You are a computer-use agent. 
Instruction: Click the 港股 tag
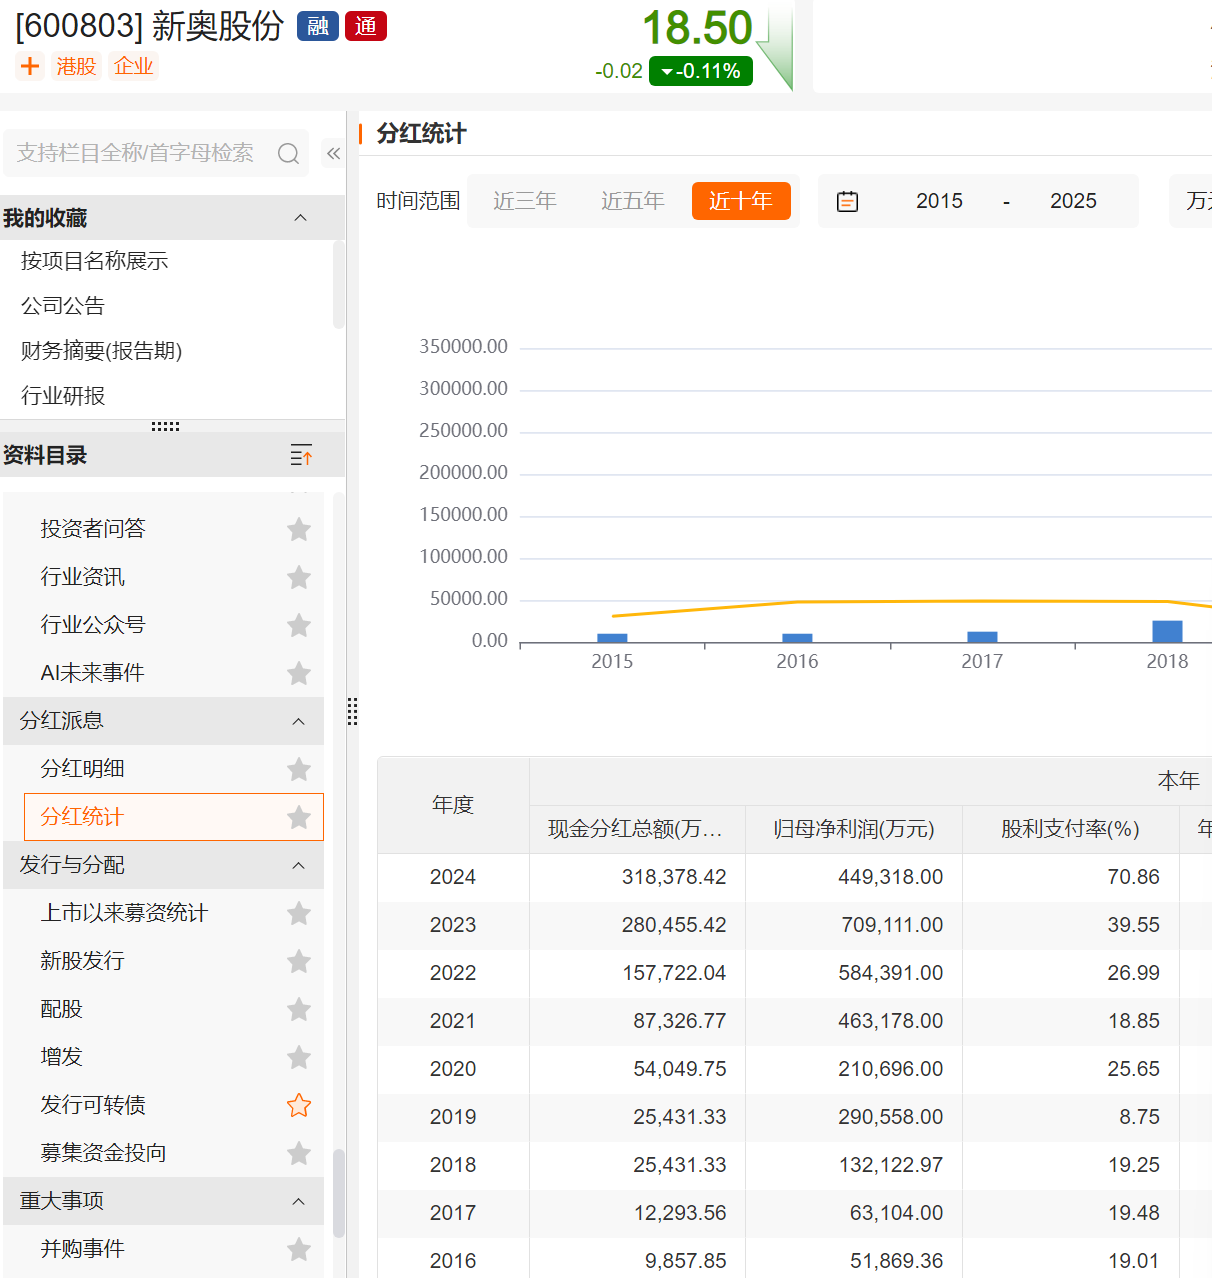pos(76,66)
